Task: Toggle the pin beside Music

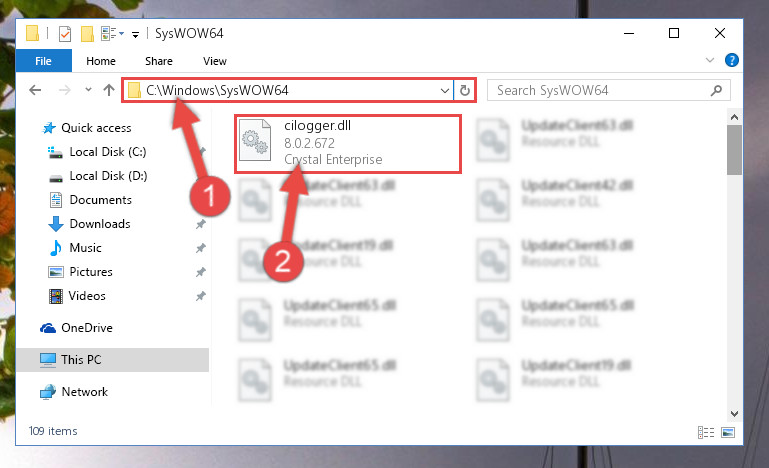Action: 201,248
